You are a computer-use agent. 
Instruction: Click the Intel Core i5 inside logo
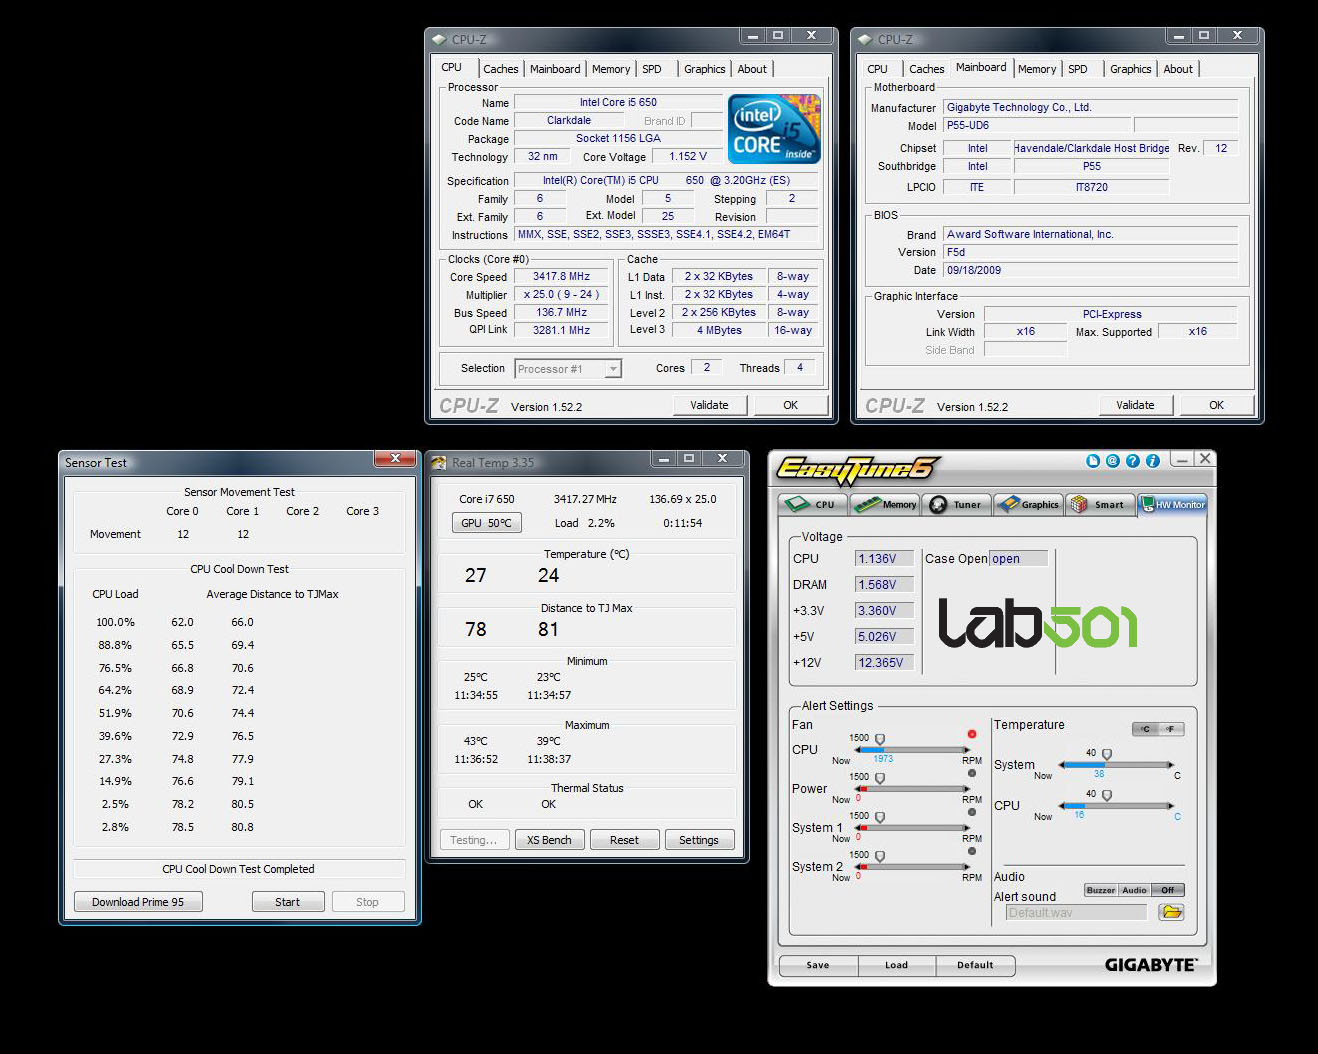click(774, 129)
